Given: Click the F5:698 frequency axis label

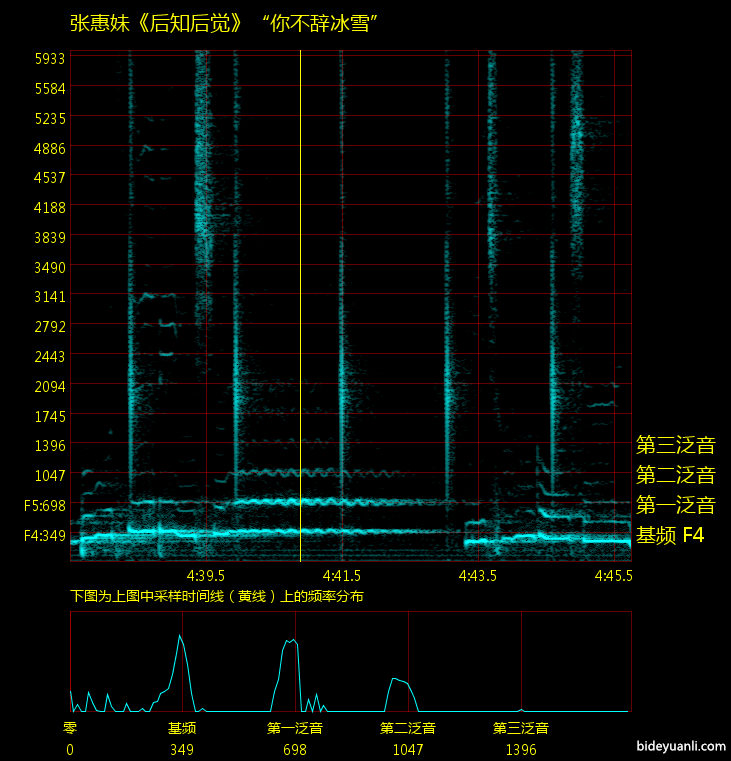Looking at the screenshot, I should (x=45, y=506).
